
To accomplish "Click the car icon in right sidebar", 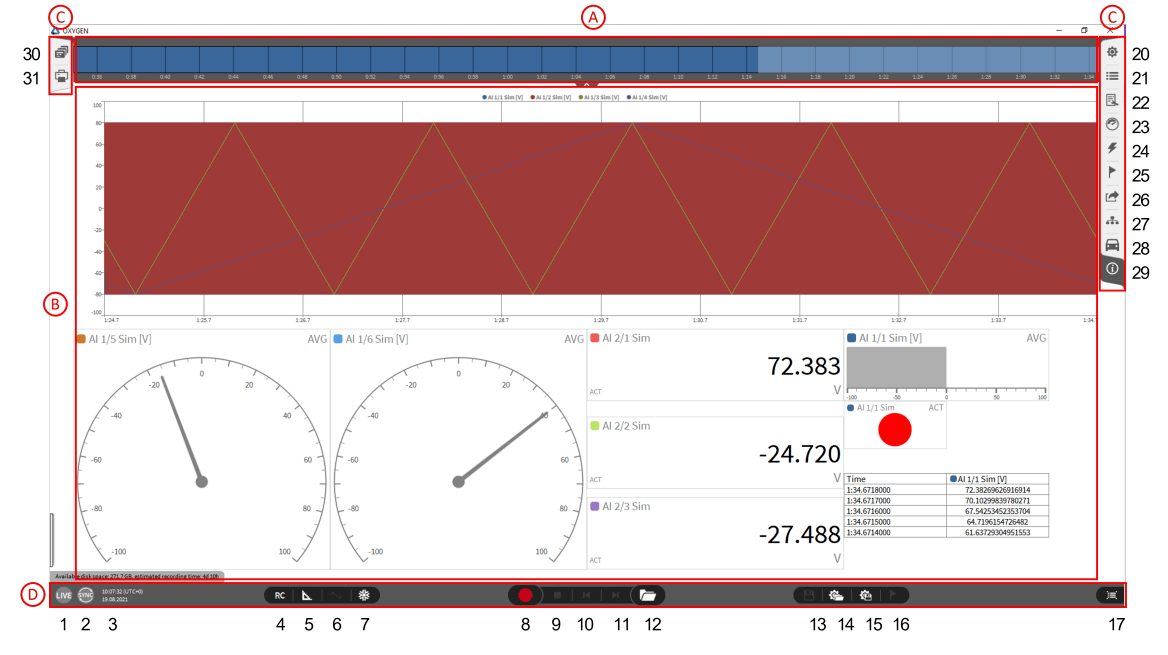I will pos(1111,246).
